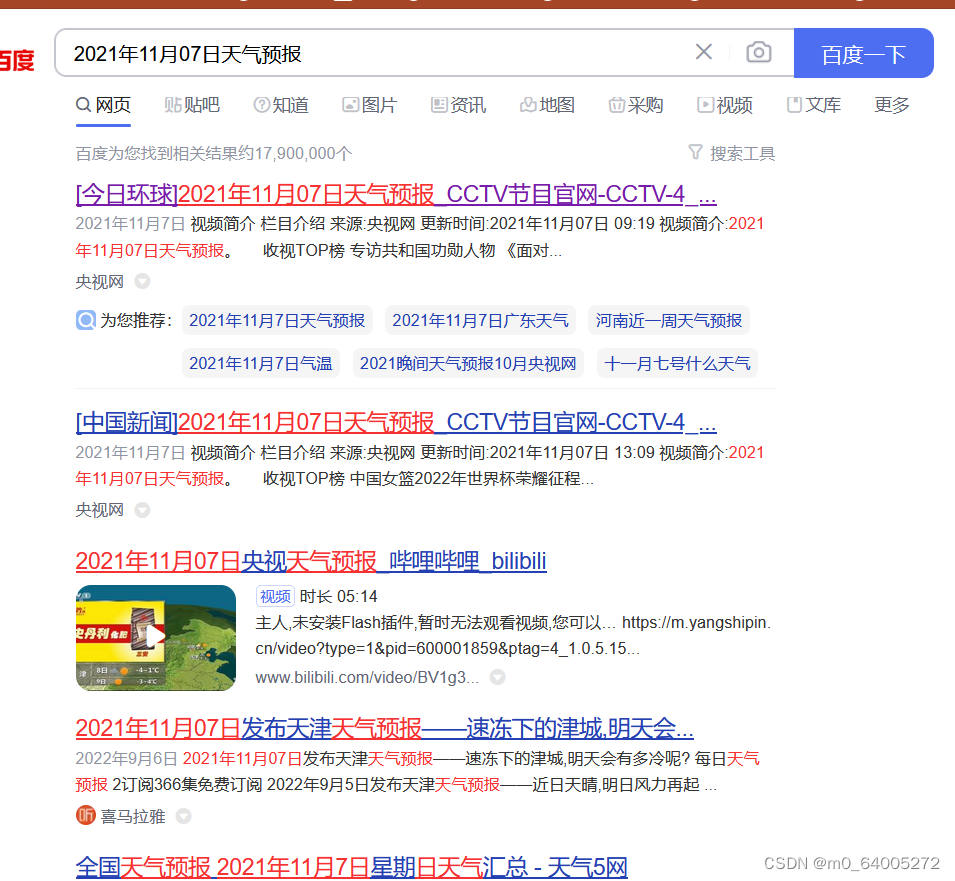Click the 百度一下 search button
This screenshot has height=881, width=955.
tap(863, 53)
